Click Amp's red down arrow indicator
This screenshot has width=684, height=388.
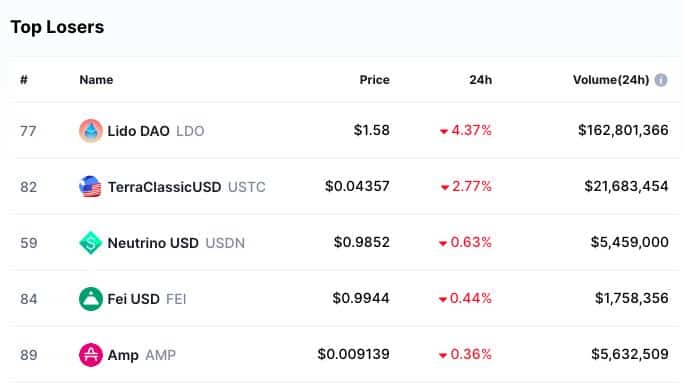coord(443,355)
